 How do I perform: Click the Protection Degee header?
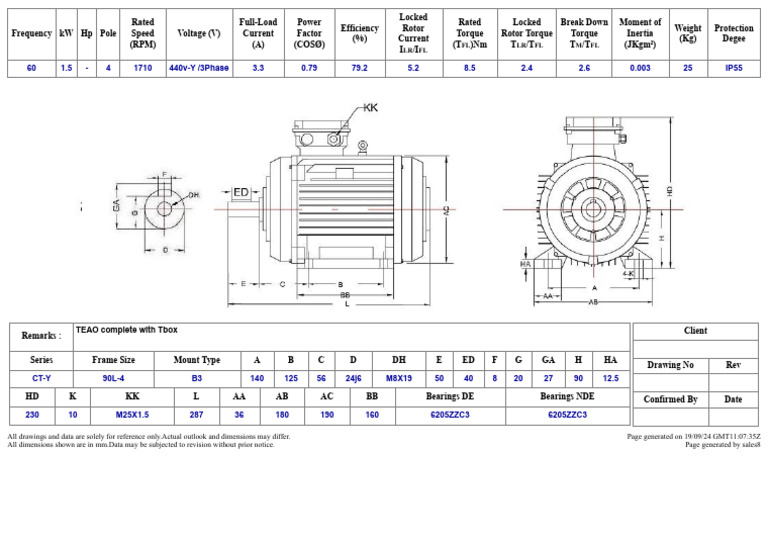(734, 33)
